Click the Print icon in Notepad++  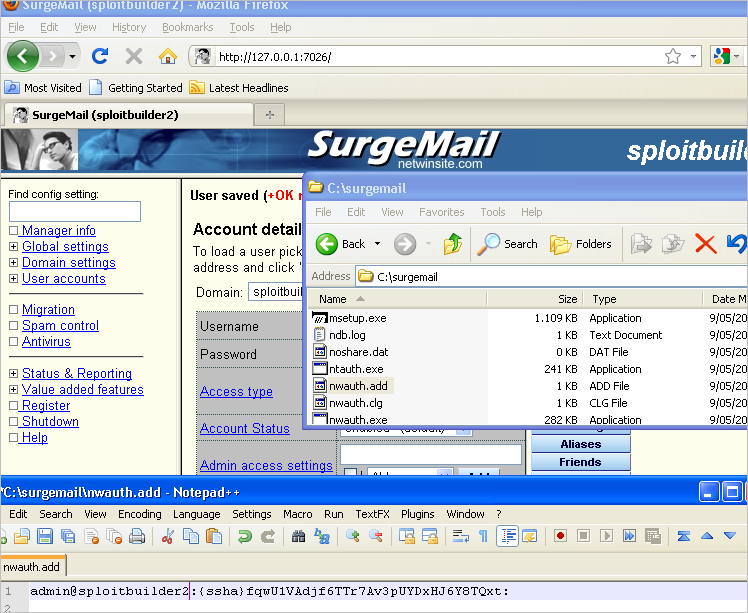(x=136, y=536)
